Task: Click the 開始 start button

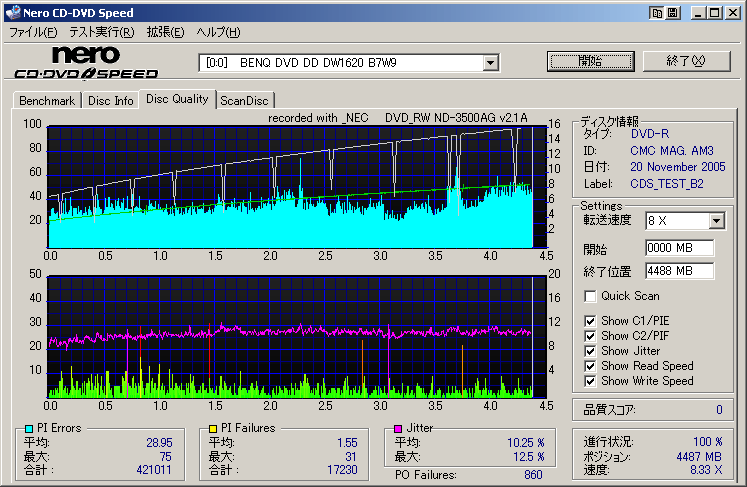Action: pyautogui.click(x=590, y=61)
